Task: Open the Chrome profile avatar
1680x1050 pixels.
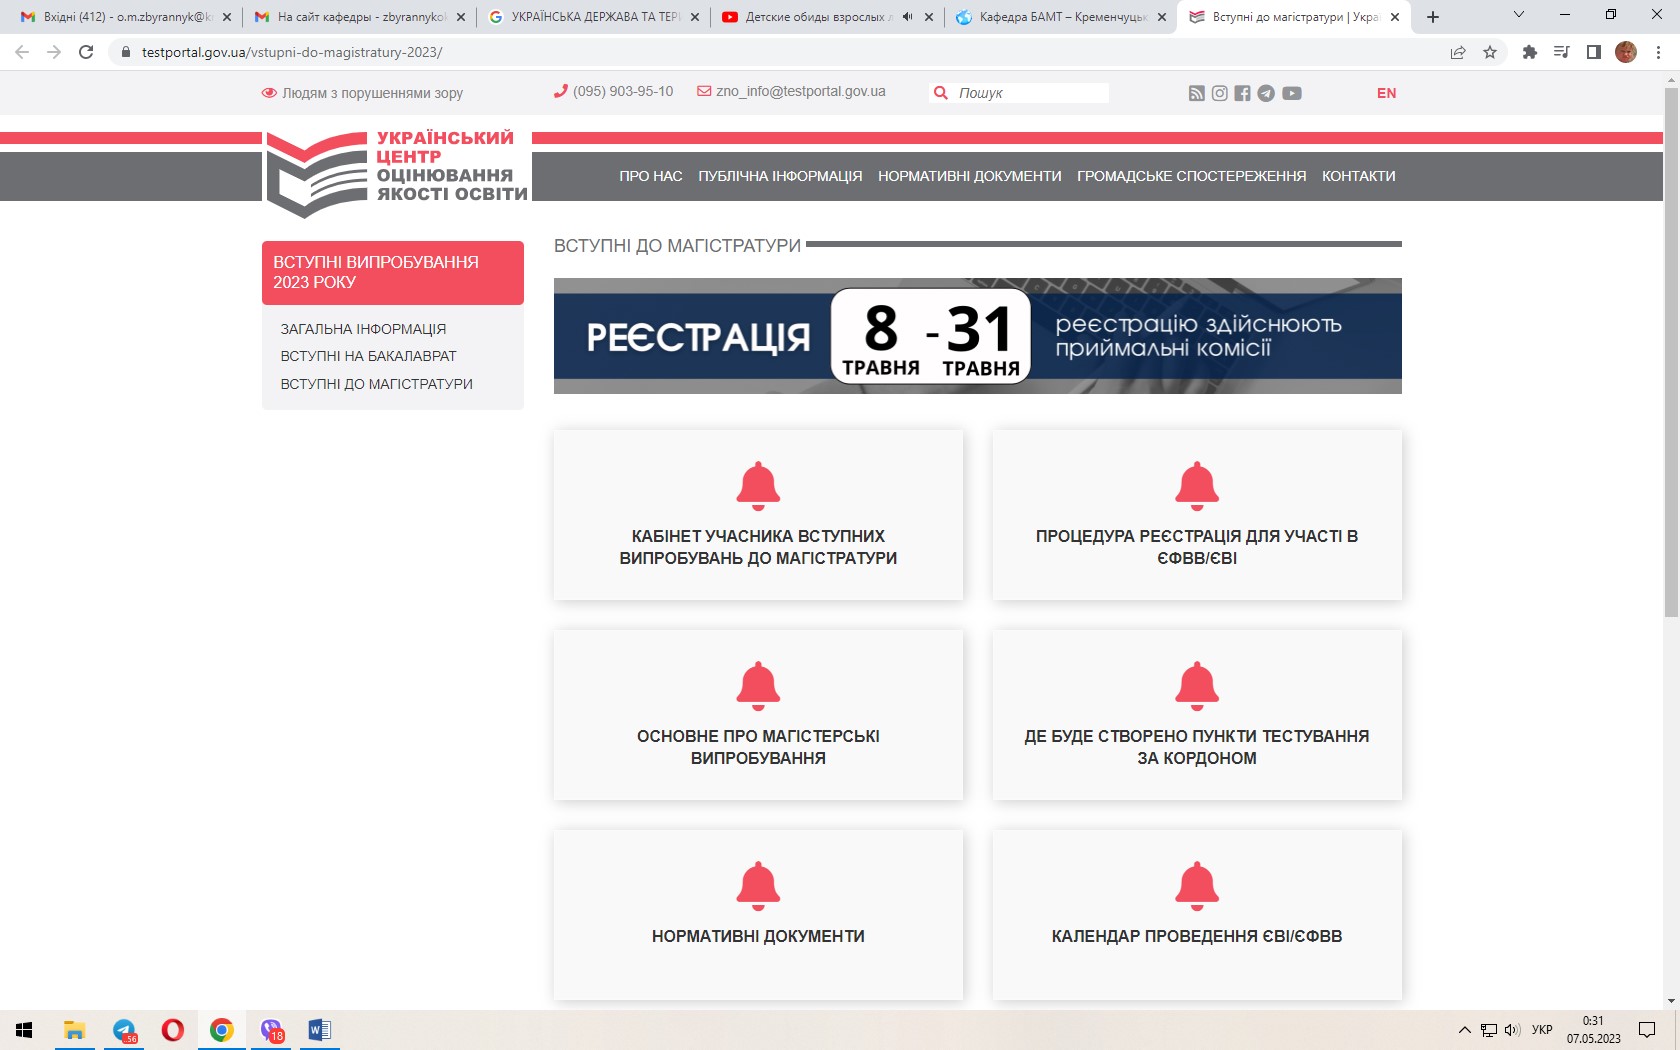Action: coord(1626,52)
